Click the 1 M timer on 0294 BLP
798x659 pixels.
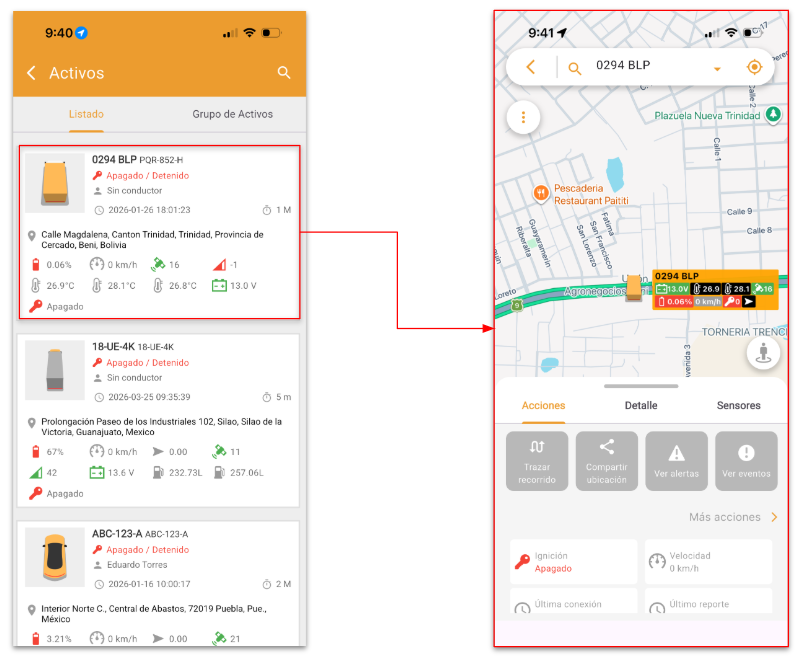(277, 210)
